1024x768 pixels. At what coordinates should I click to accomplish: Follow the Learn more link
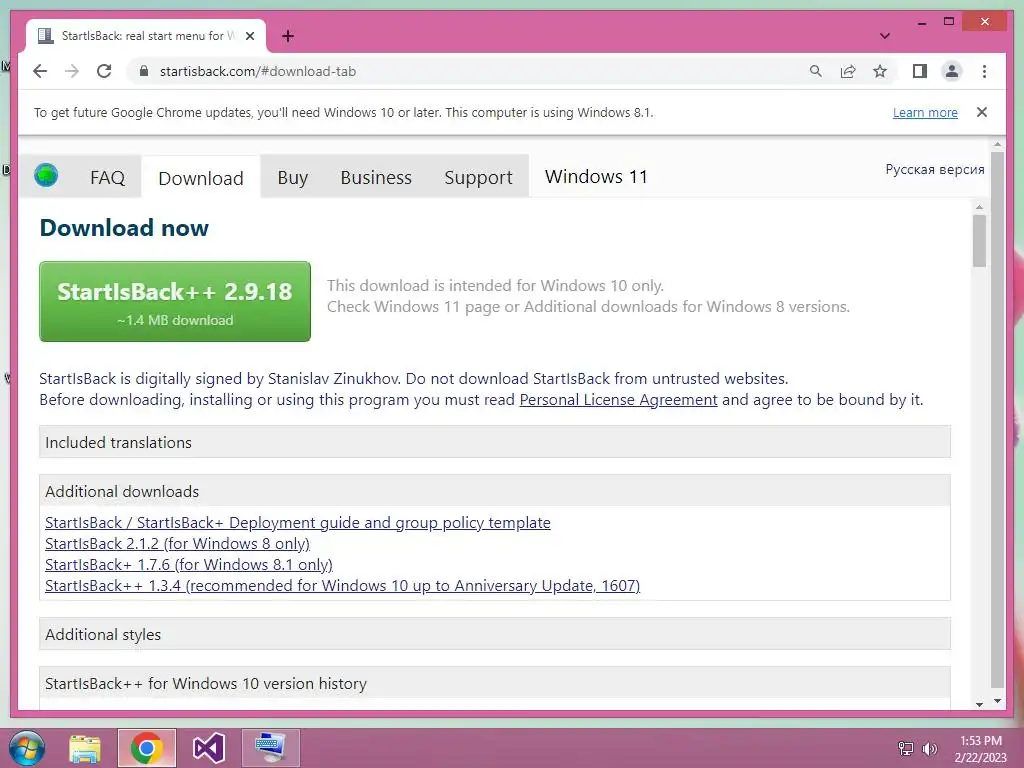pos(925,112)
